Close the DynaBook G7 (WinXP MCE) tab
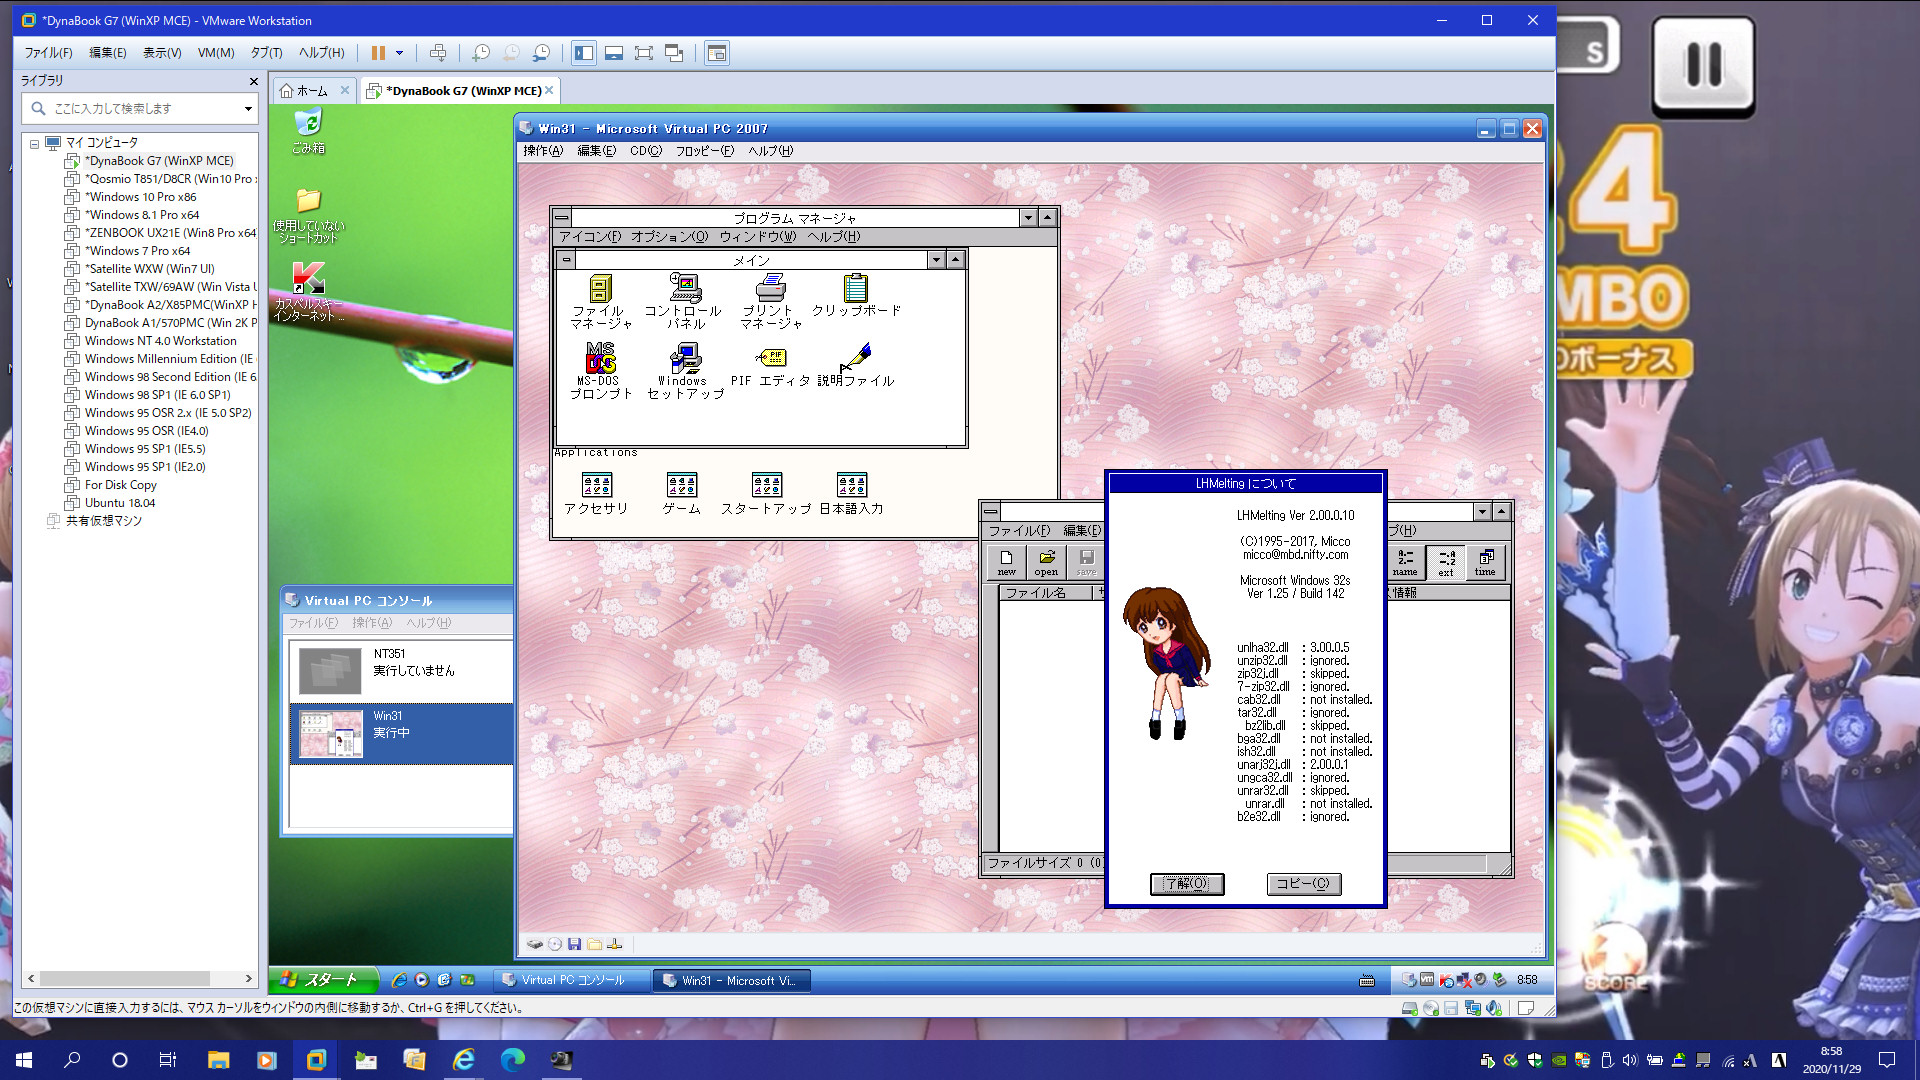 (x=549, y=90)
